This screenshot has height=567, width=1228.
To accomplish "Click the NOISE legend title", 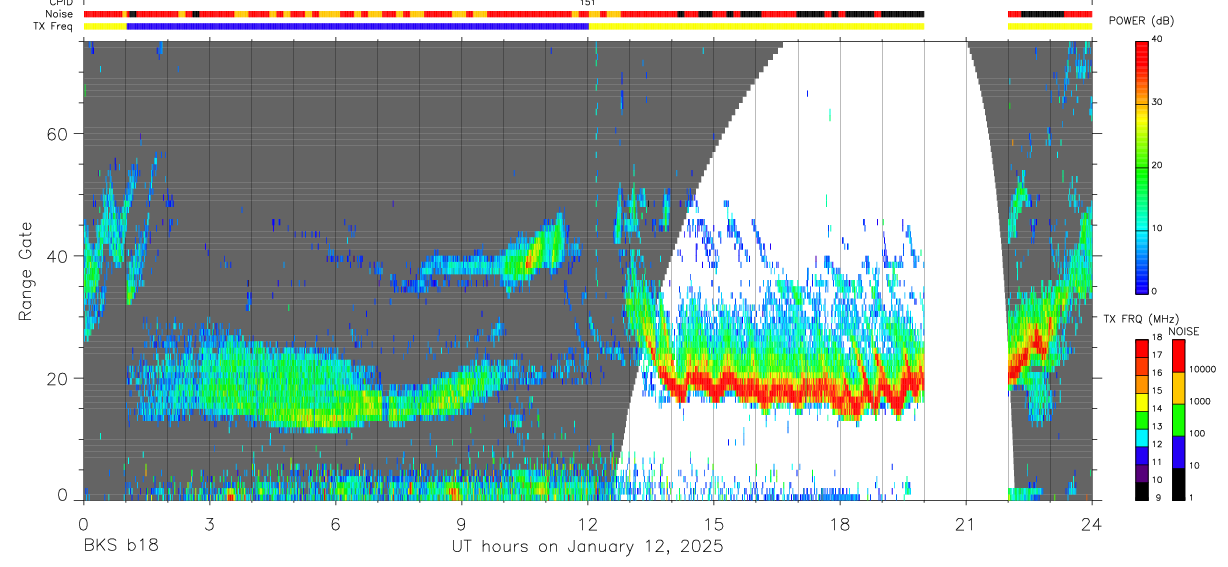I will 1182,331.
